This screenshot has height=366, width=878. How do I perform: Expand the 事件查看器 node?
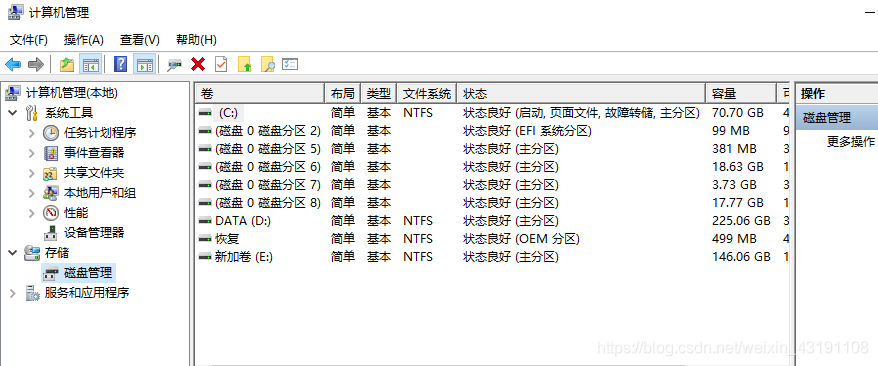pyautogui.click(x=32, y=153)
